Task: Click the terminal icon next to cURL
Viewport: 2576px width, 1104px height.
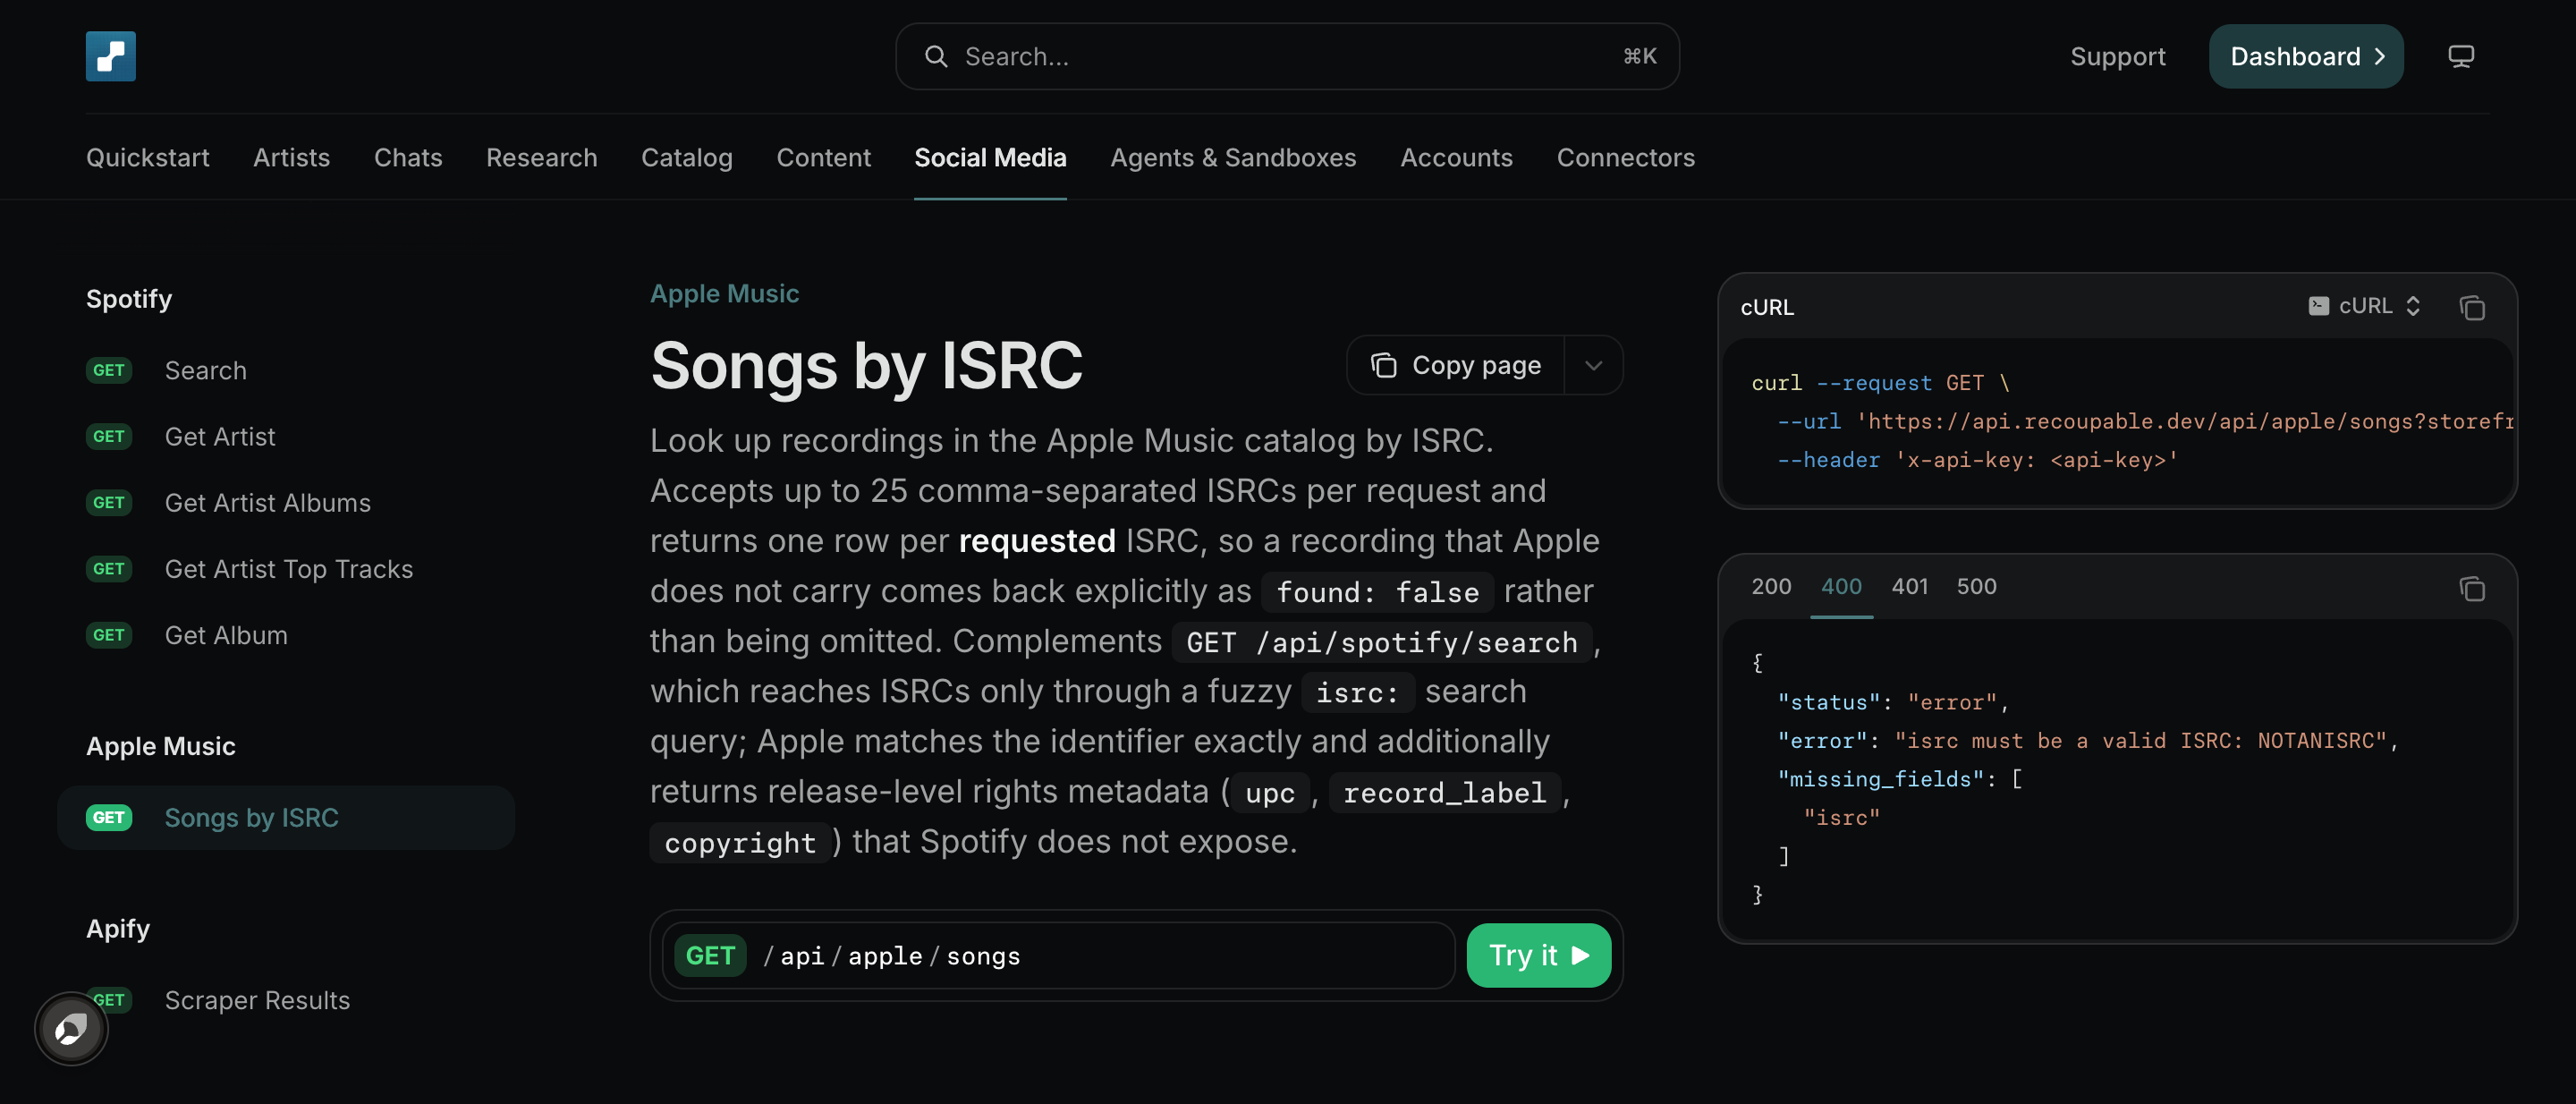Action: [x=2318, y=305]
